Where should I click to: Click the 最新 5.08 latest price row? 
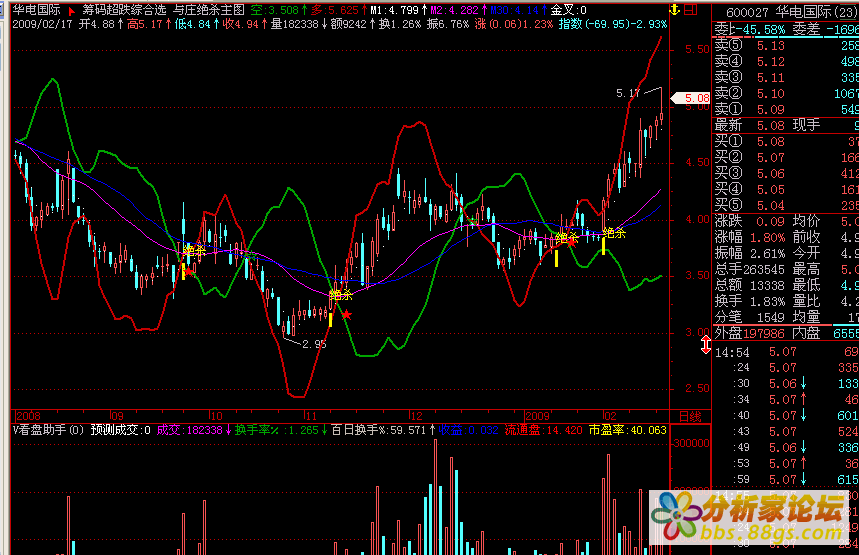click(750, 125)
